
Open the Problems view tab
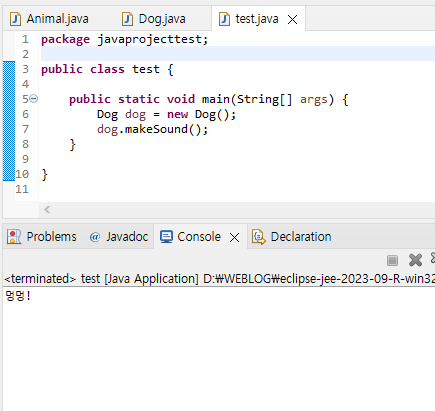[x=42, y=237]
